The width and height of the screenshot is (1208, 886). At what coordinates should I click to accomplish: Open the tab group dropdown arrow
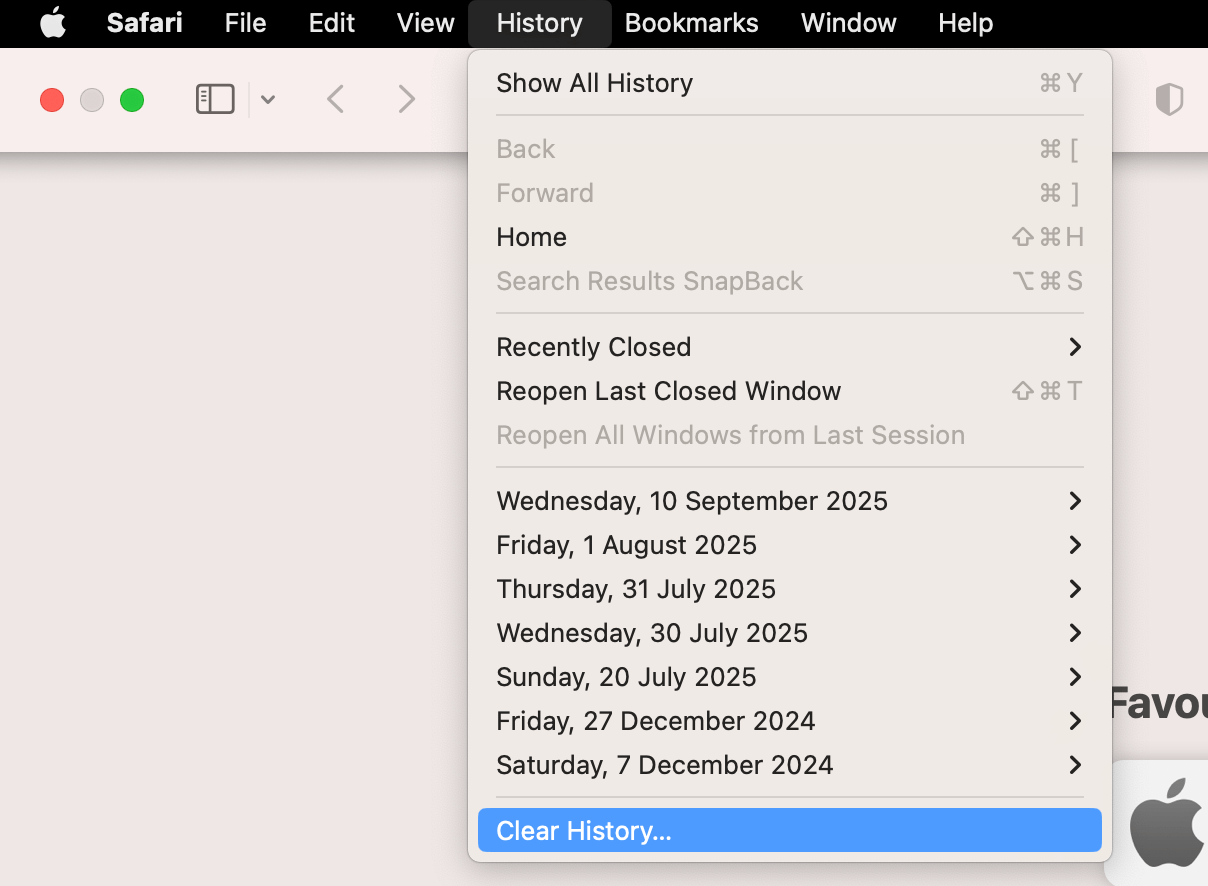click(x=268, y=99)
